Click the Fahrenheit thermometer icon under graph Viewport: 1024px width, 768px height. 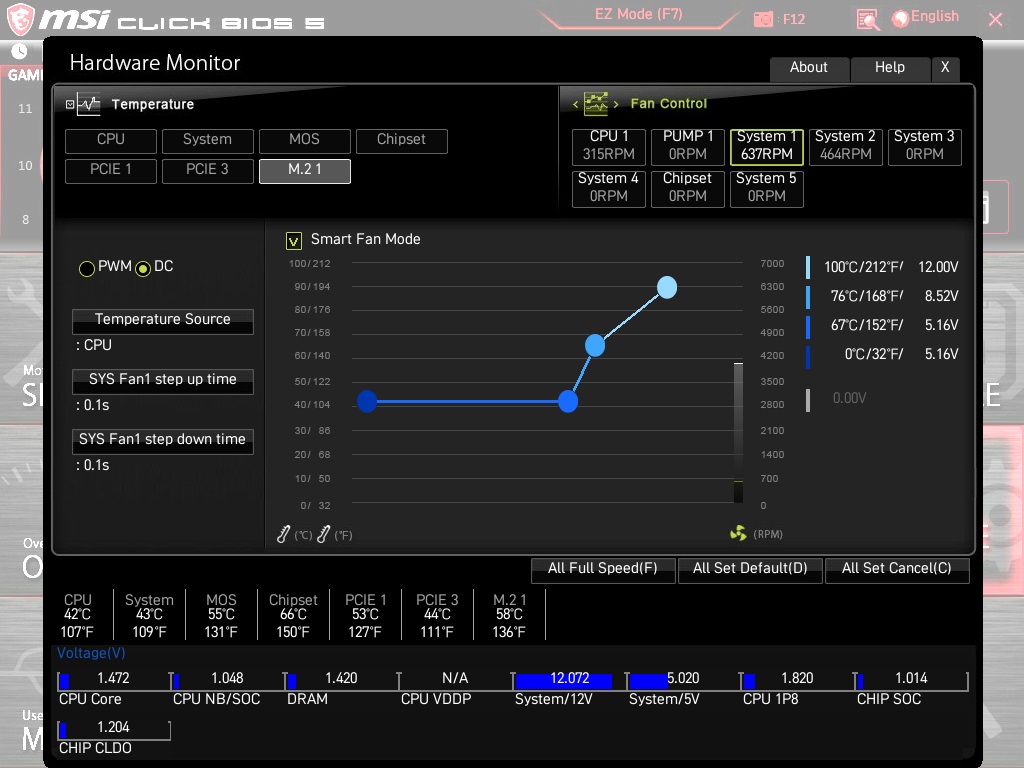click(323, 534)
